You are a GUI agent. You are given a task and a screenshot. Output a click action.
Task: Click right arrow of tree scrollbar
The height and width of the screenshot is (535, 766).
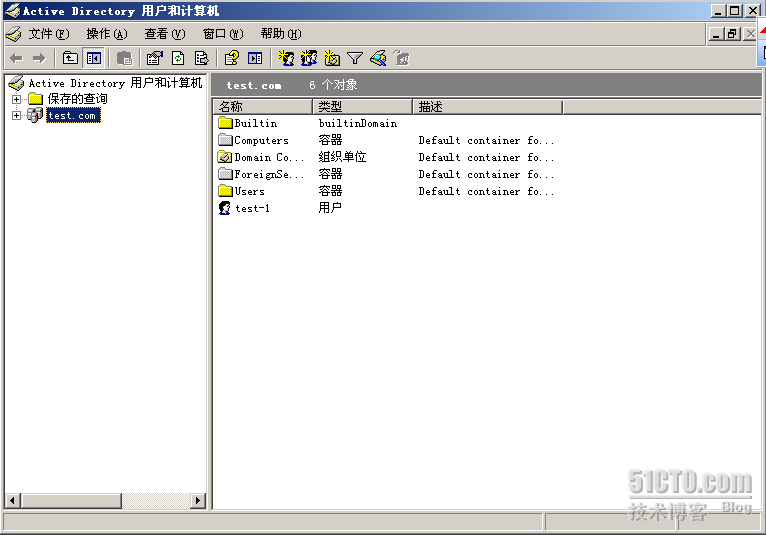197,500
